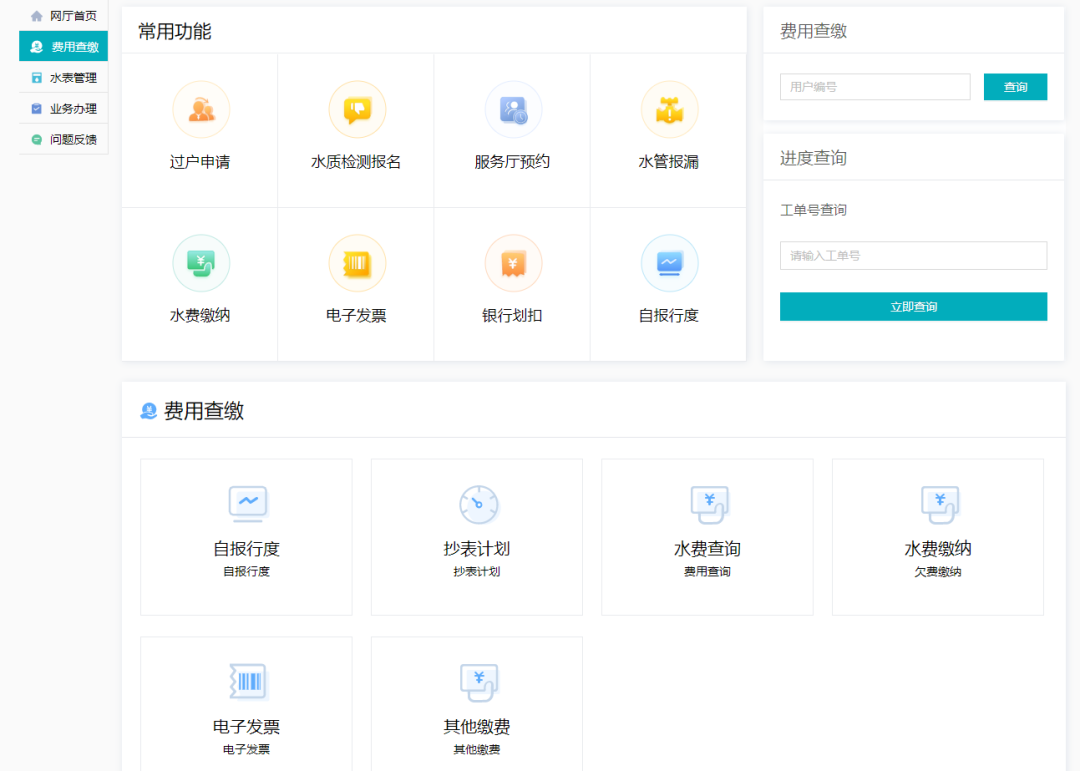Open the 过户申请 icon in 常用功能
The width and height of the screenshot is (1080, 771).
[x=200, y=110]
